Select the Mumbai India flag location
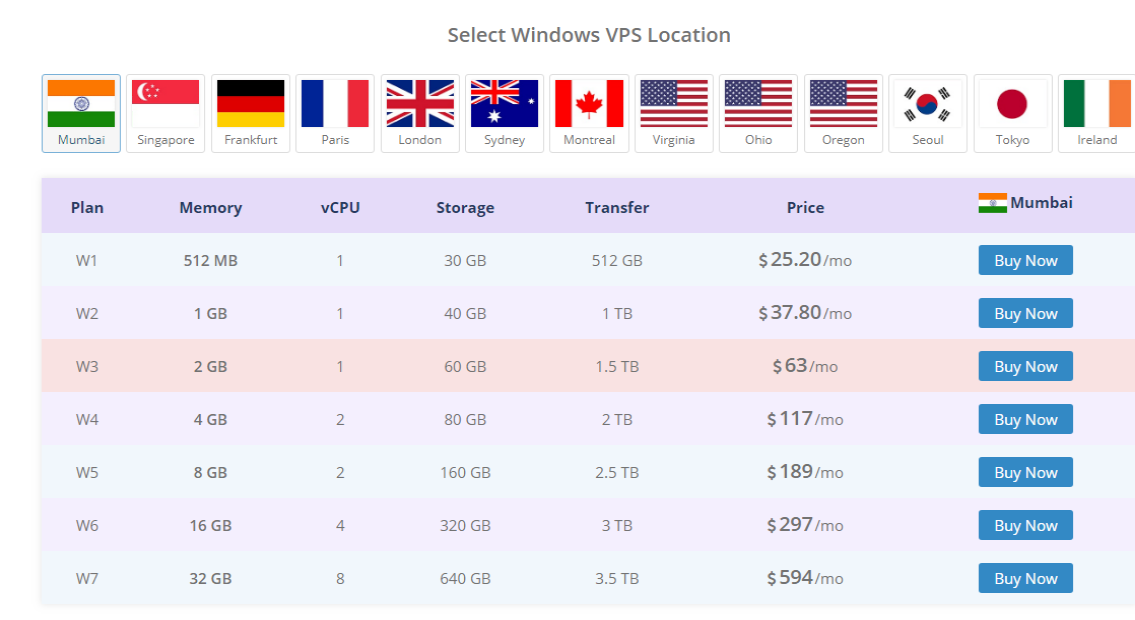1135x620 pixels. tap(81, 114)
